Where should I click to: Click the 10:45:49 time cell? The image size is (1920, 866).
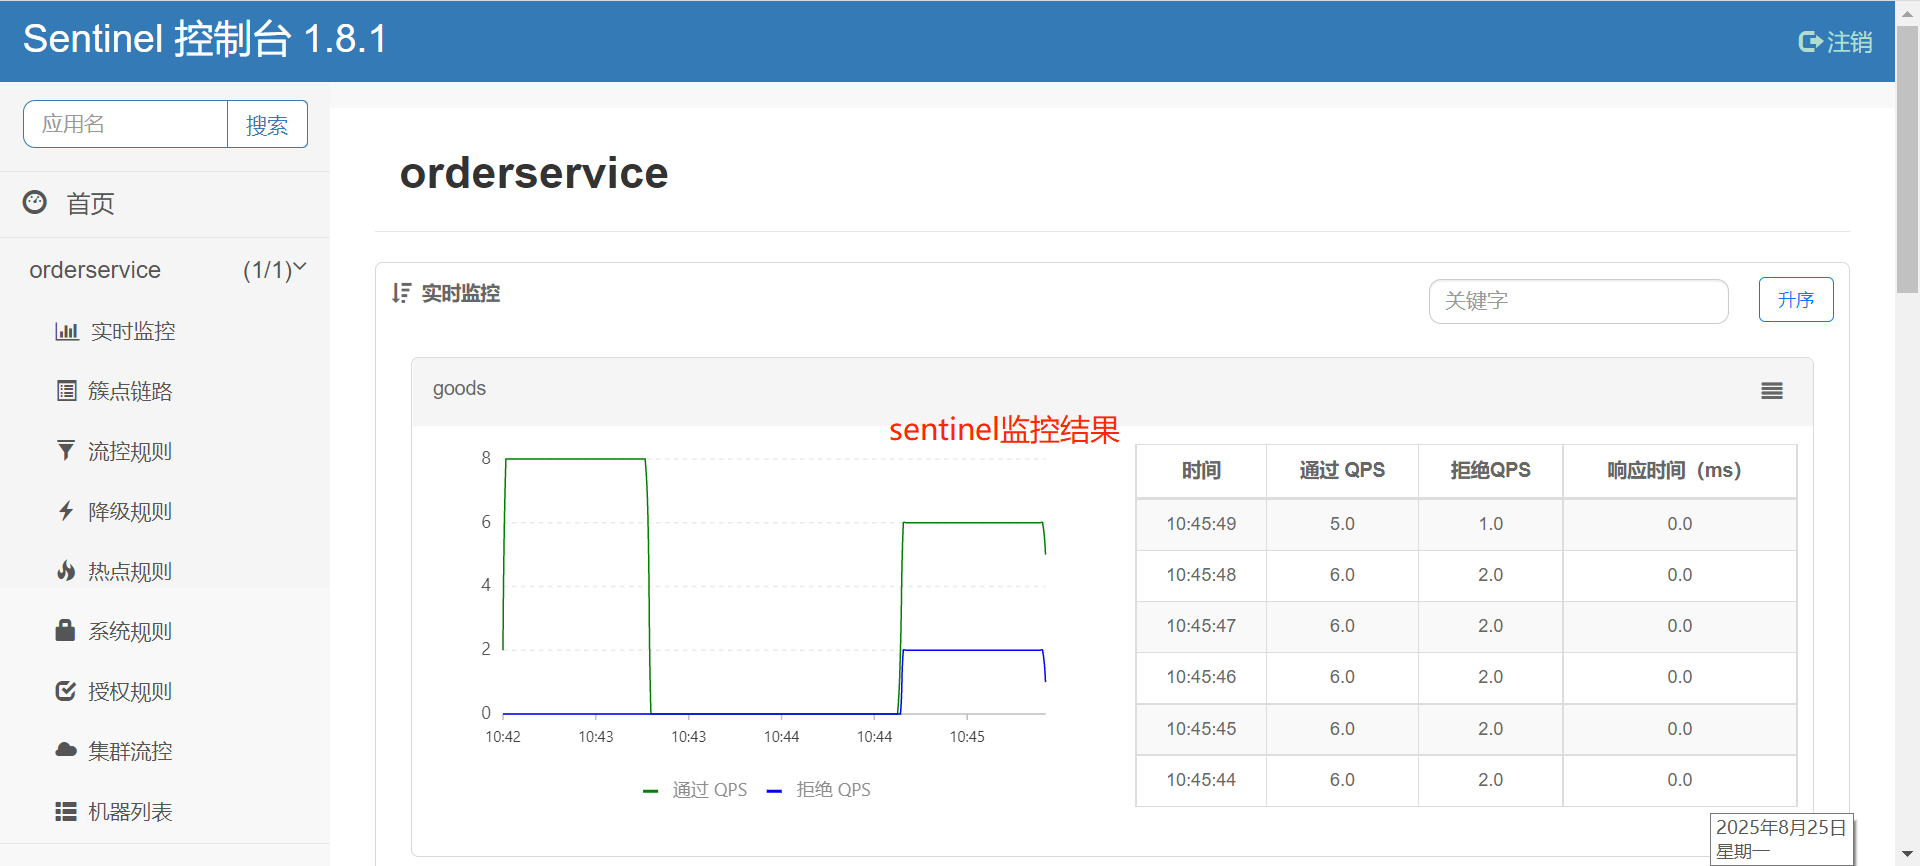point(1201,524)
